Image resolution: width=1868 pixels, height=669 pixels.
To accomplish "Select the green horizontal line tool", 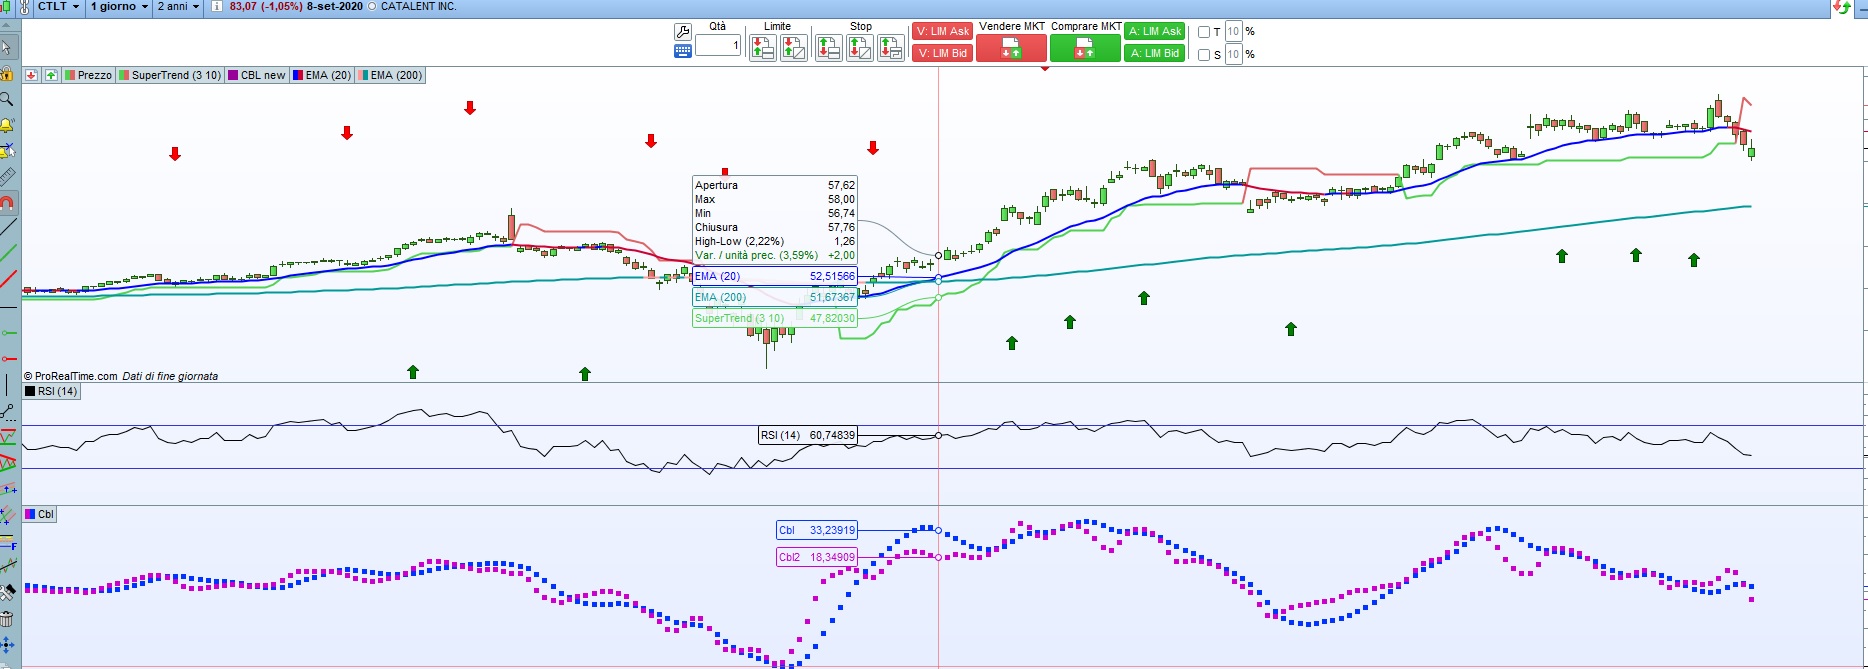I will click(x=7, y=332).
